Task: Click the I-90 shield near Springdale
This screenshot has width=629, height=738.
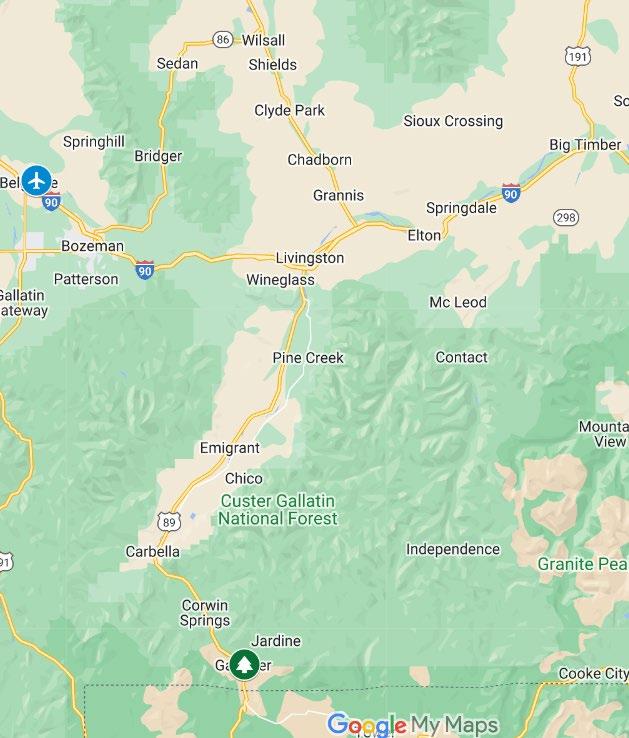Action: click(511, 193)
